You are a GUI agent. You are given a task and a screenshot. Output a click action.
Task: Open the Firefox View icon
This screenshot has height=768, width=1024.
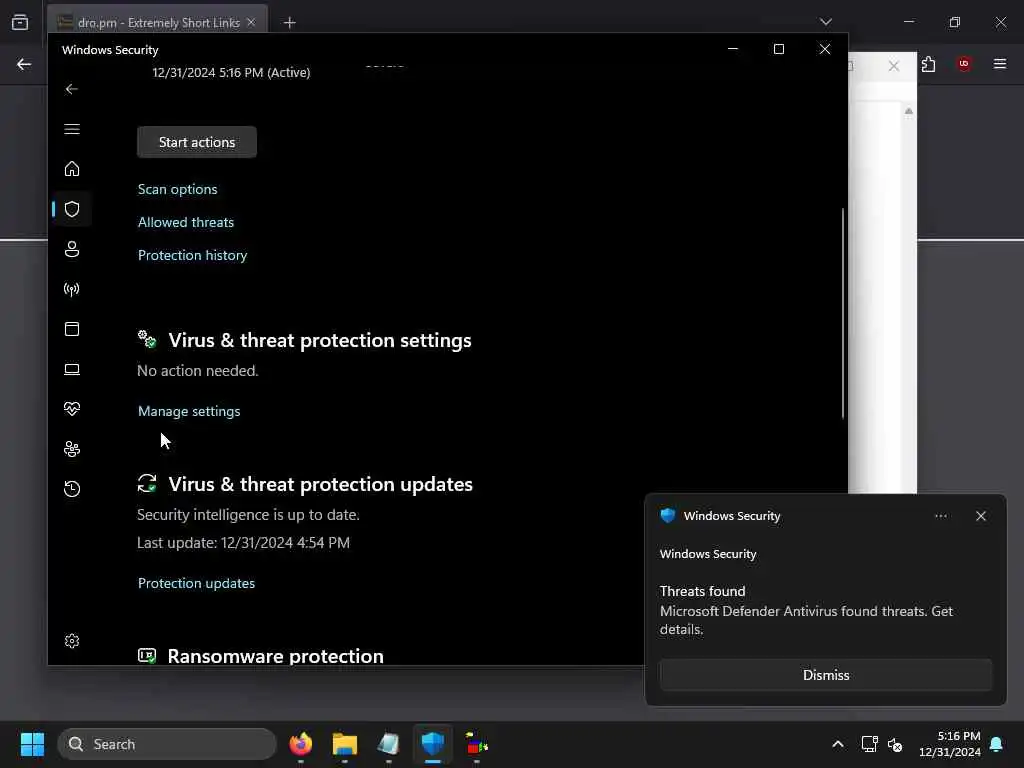20,22
